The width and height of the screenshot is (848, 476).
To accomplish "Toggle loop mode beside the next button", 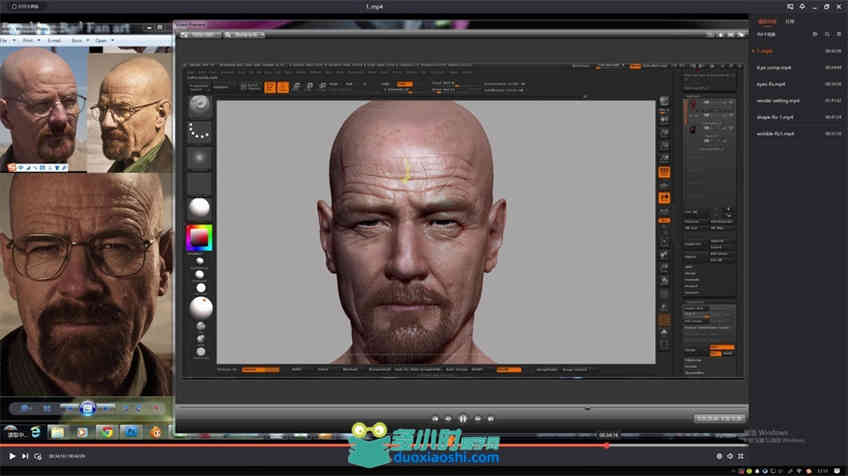I will 38,457.
